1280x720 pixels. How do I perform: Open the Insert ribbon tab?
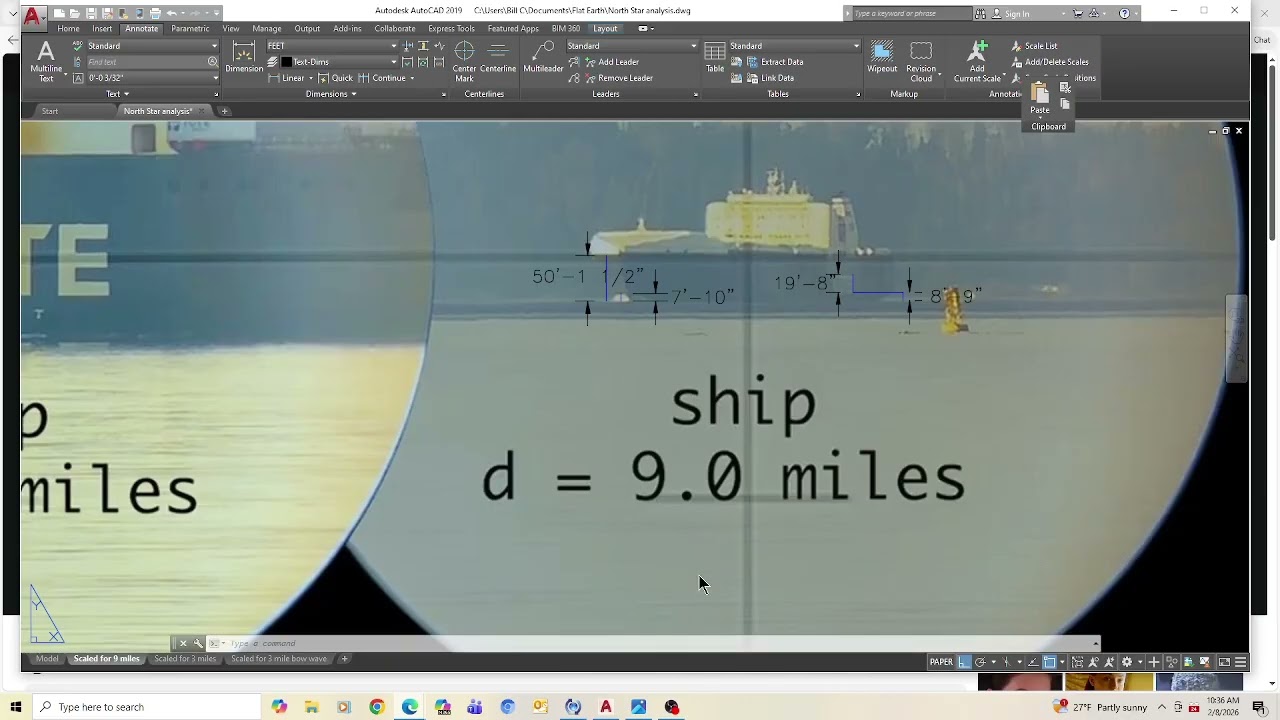click(x=102, y=29)
